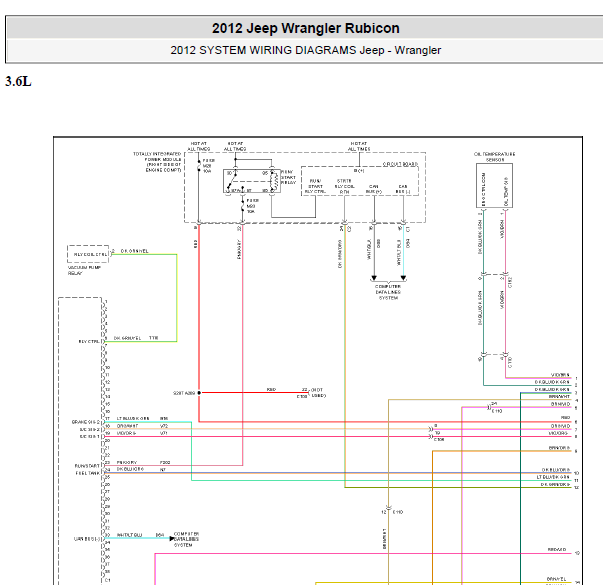This screenshot has height=585, width=603.
Task: Click the 'C100' connector label
Action: coord(302,396)
